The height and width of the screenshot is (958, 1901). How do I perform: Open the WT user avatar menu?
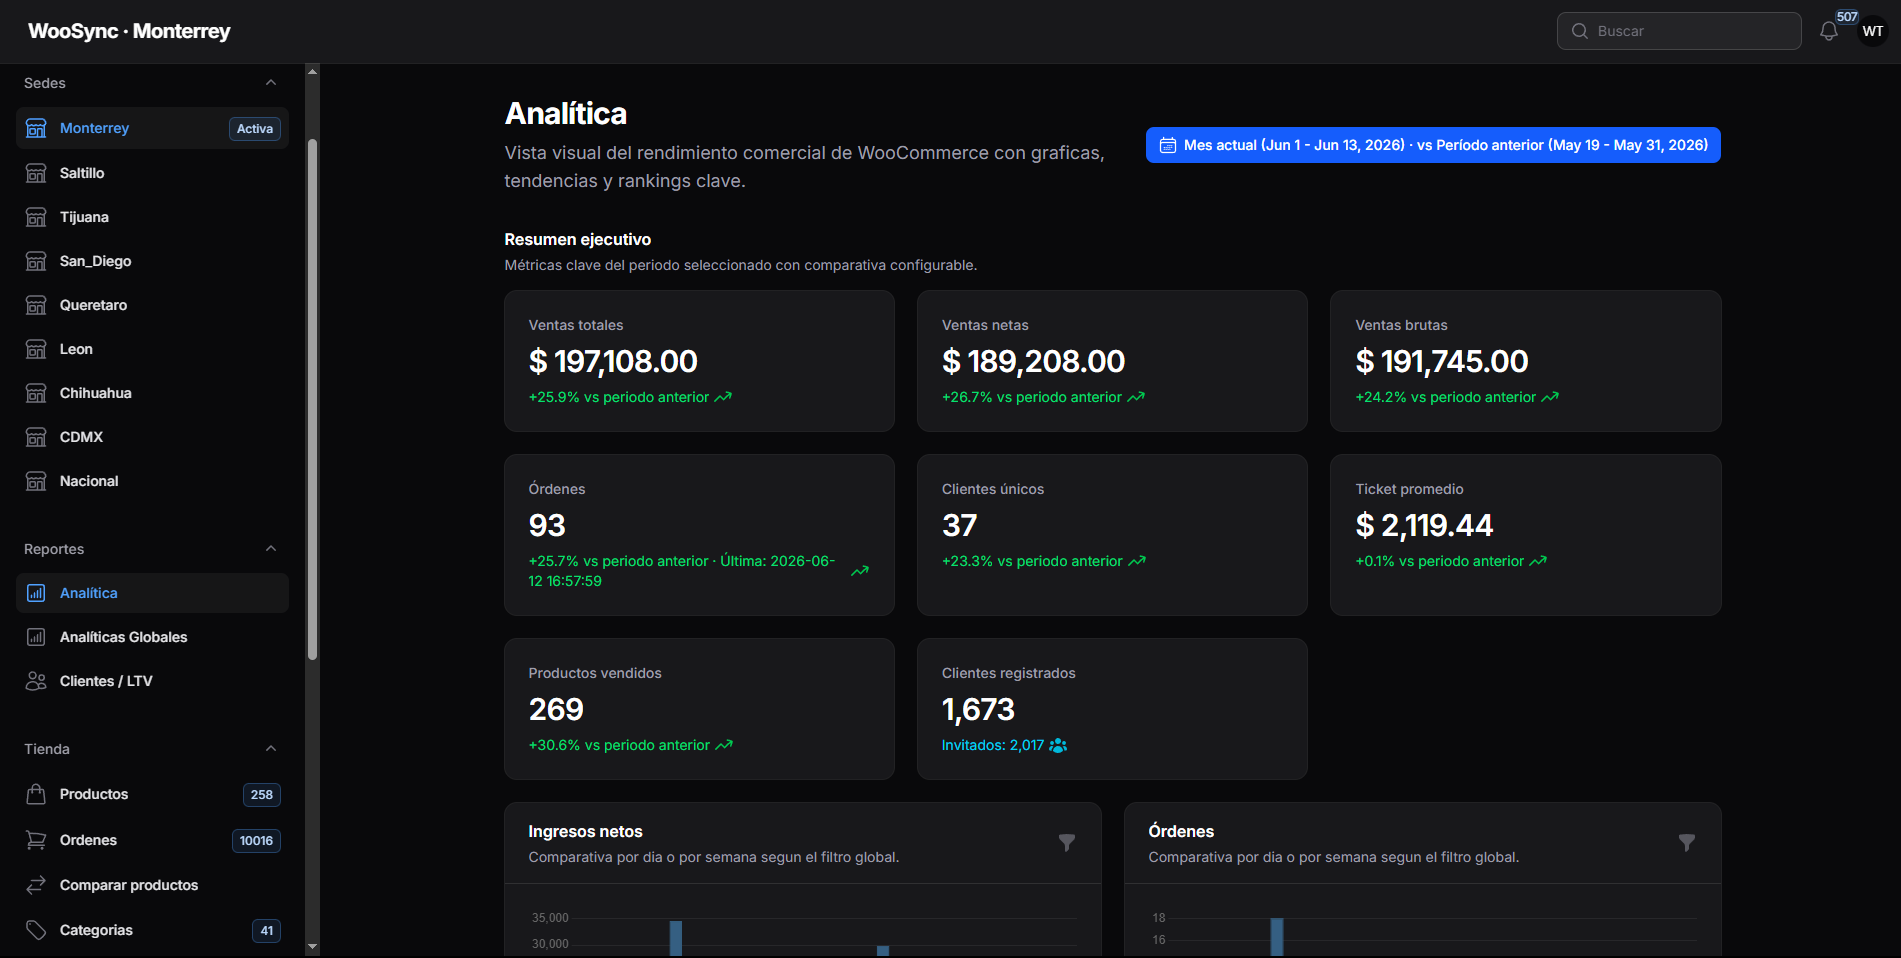1873,31
